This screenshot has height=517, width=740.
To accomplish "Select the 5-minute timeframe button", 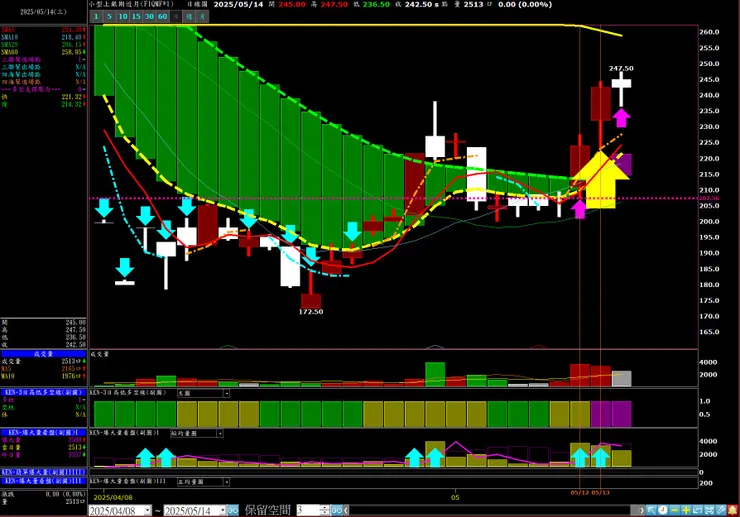I will 109,17.
